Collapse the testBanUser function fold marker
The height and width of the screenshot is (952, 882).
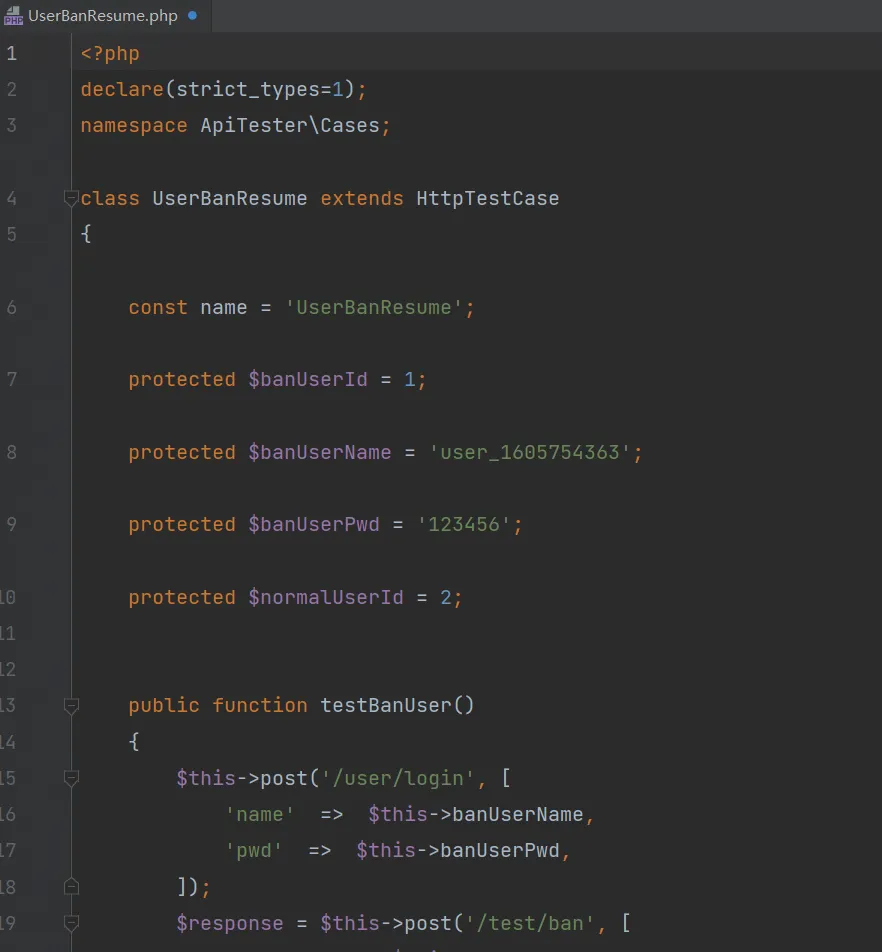(71, 706)
